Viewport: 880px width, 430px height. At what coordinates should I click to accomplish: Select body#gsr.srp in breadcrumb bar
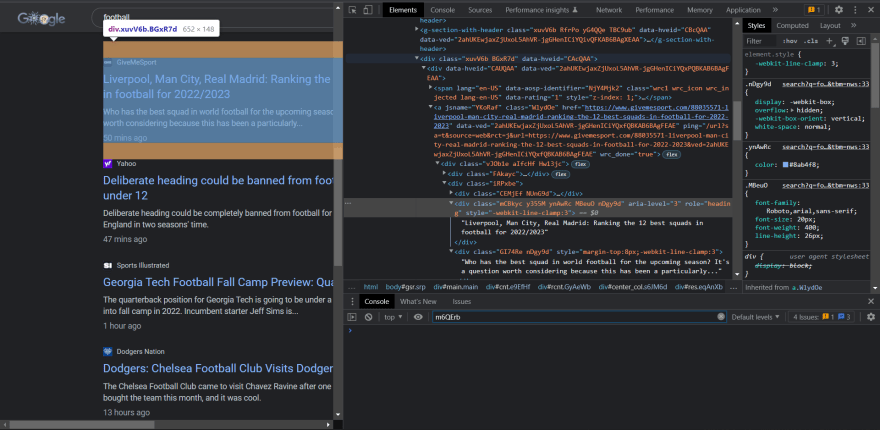click(x=406, y=287)
